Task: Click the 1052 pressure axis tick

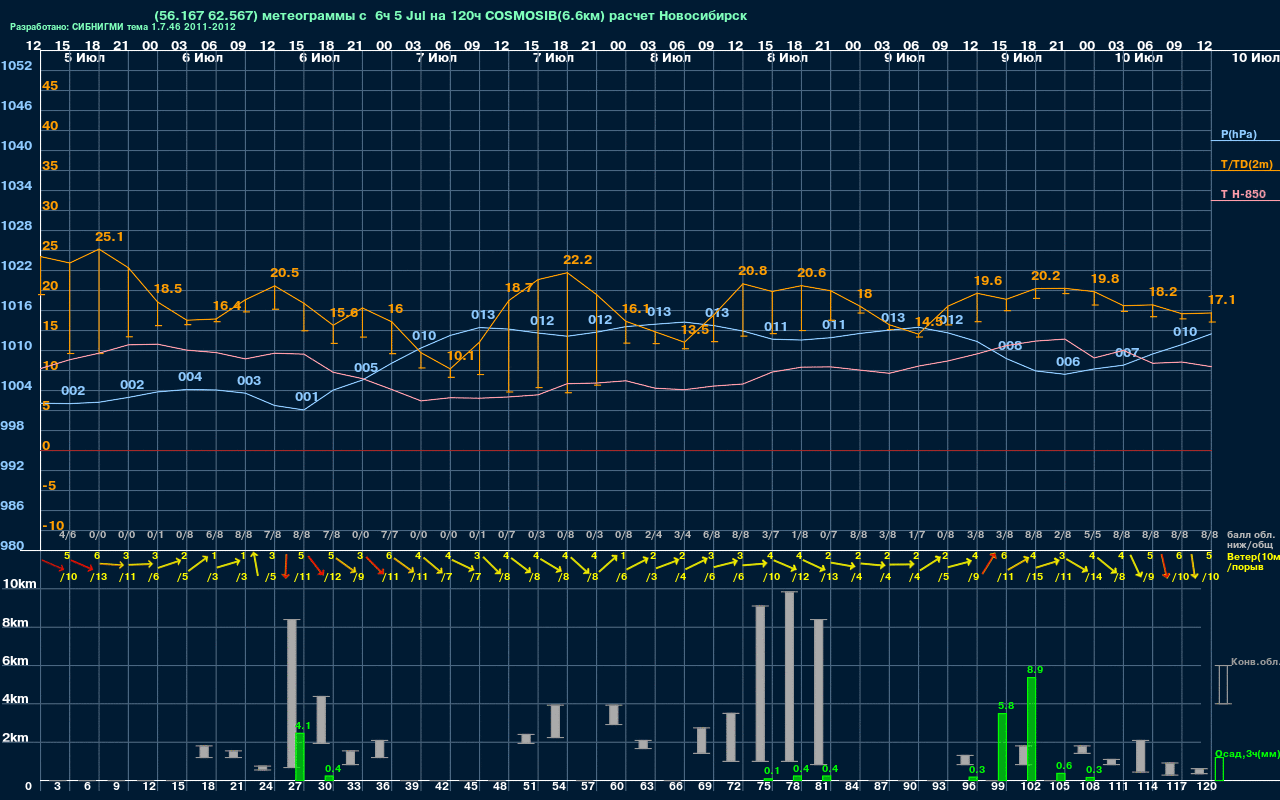Action: tap(16, 65)
